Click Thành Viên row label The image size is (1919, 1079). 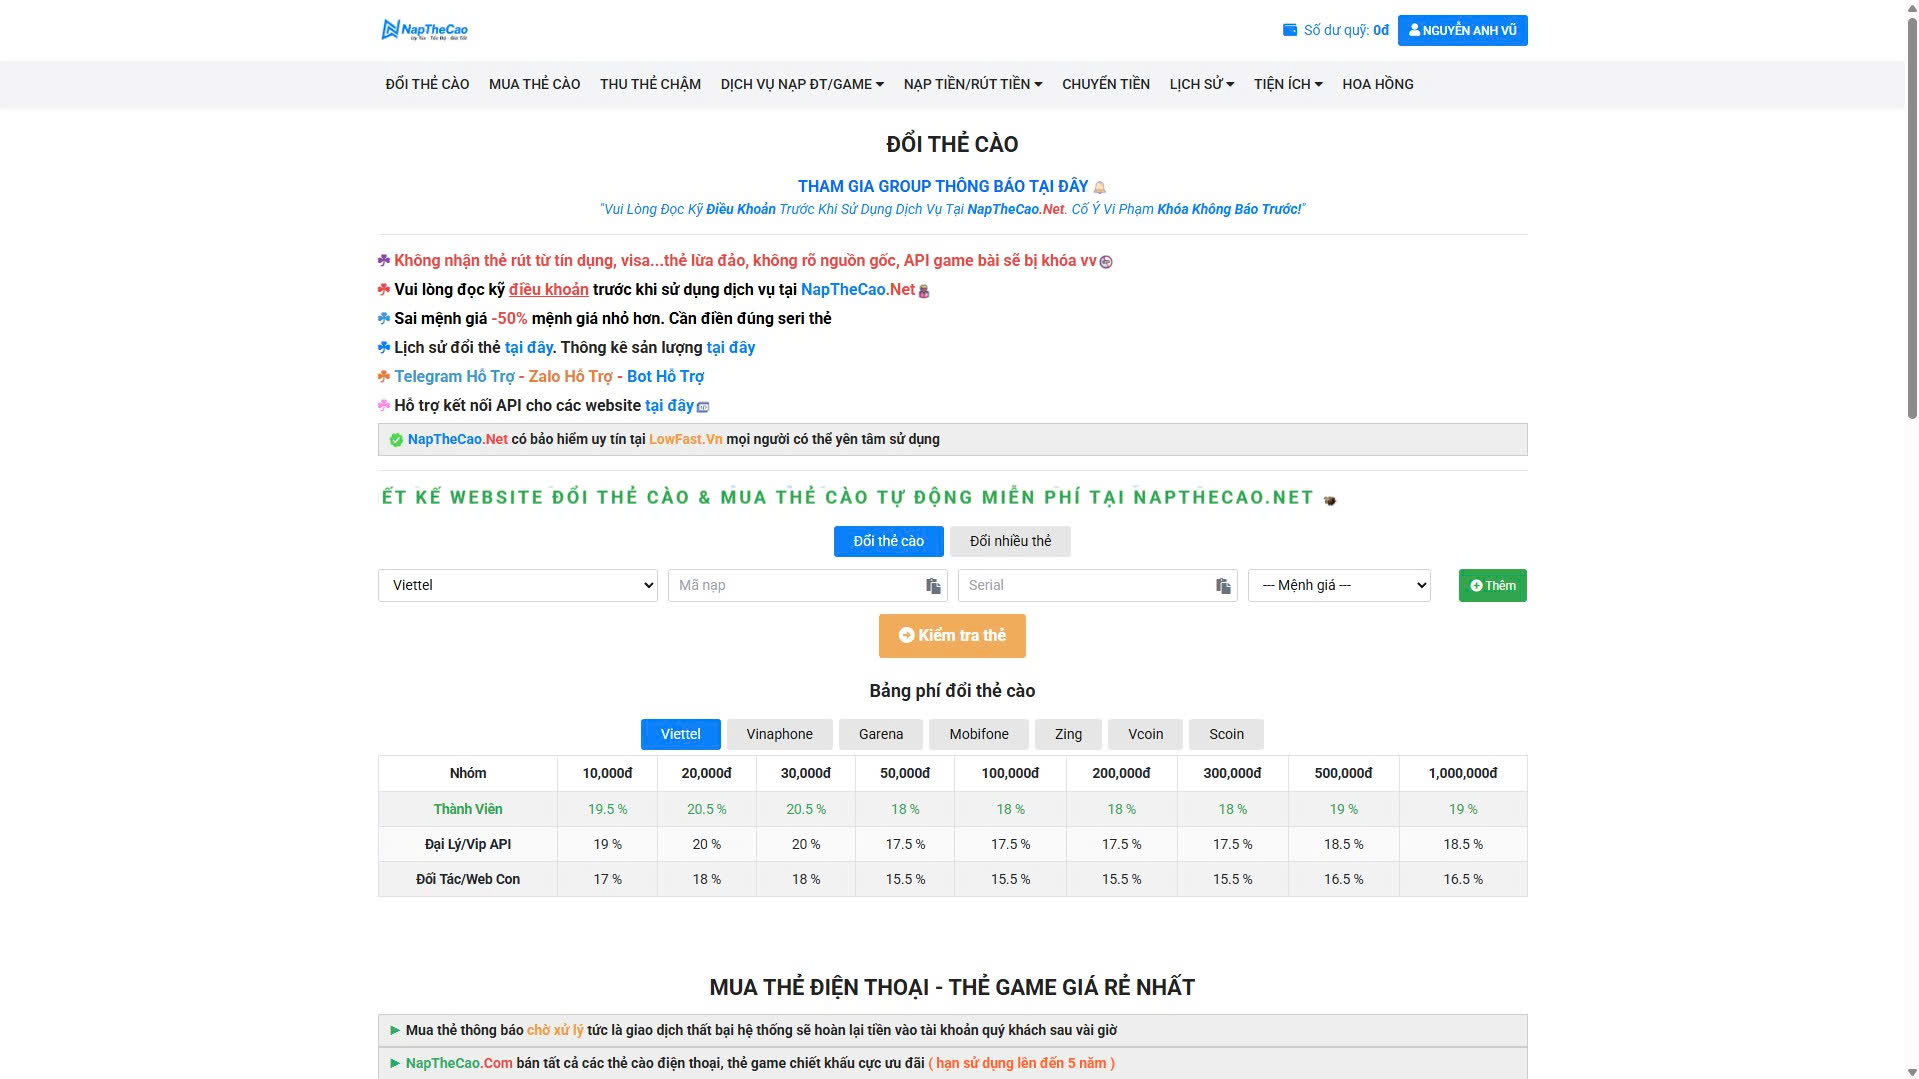coord(467,809)
